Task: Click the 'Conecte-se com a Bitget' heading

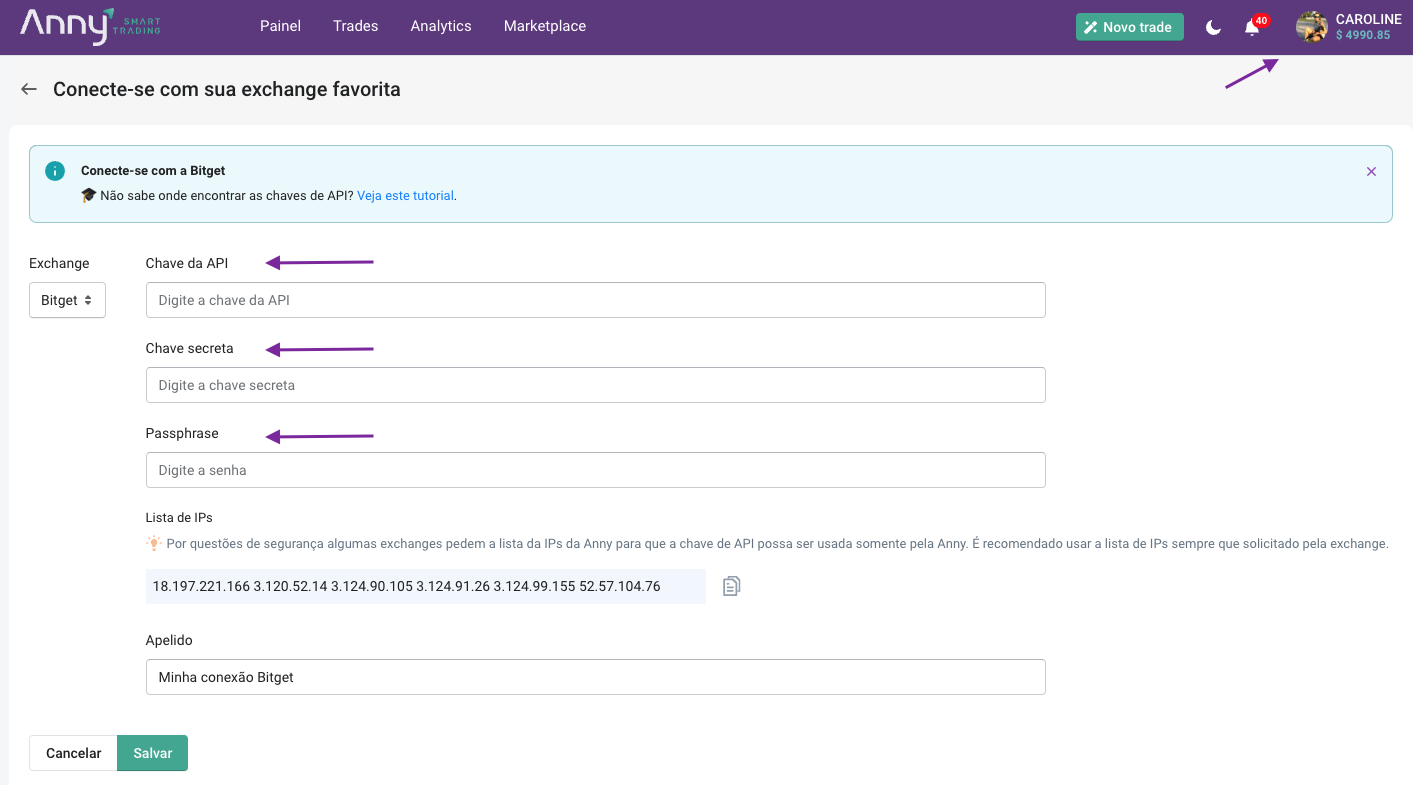Action: (x=153, y=171)
